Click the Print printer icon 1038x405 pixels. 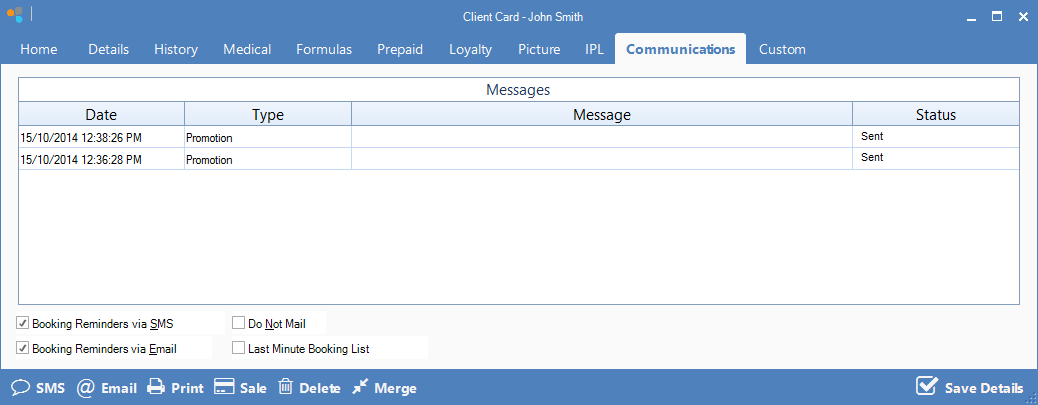(155, 388)
